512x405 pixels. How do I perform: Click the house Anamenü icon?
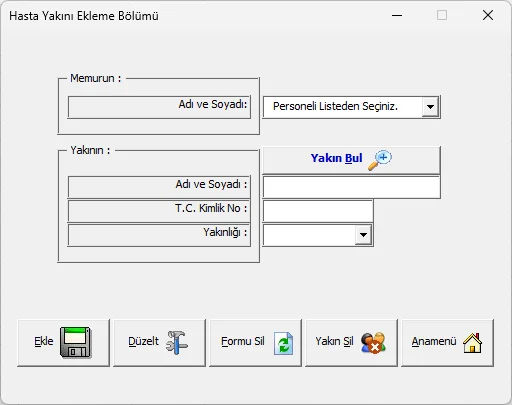pyautogui.click(x=473, y=343)
